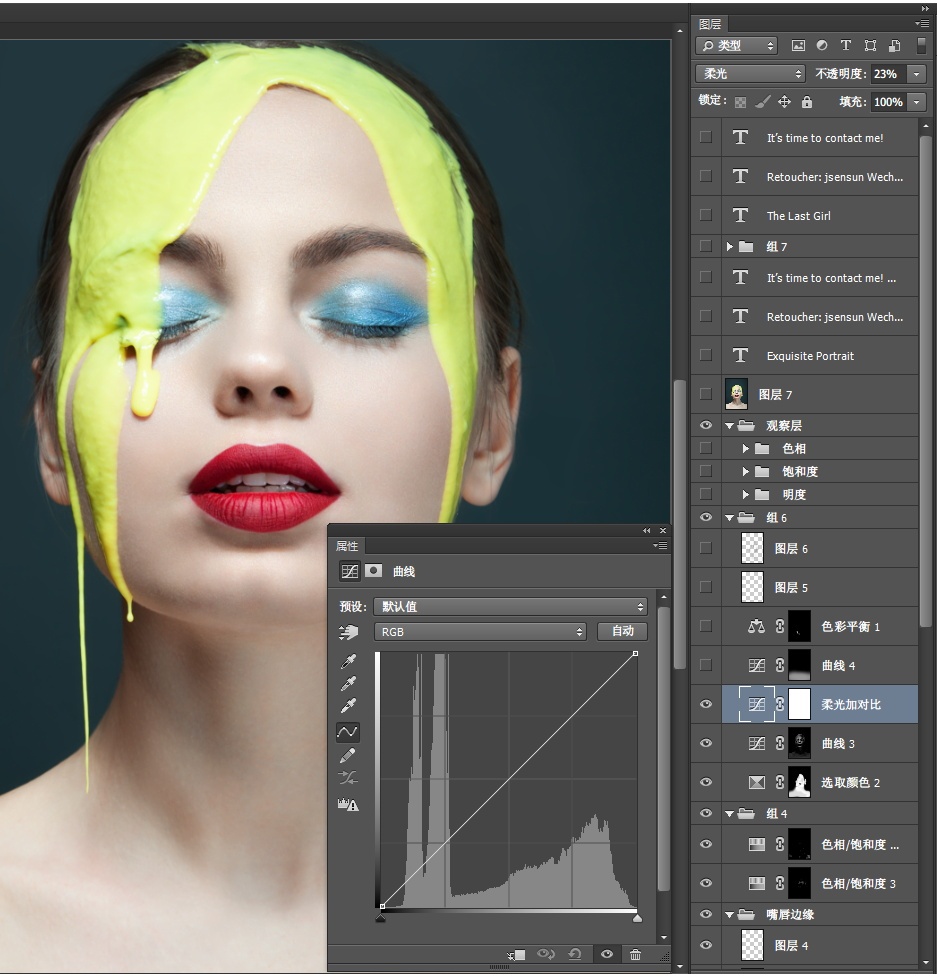Hide the 组 6 group
The image size is (937, 976).
pos(705,517)
